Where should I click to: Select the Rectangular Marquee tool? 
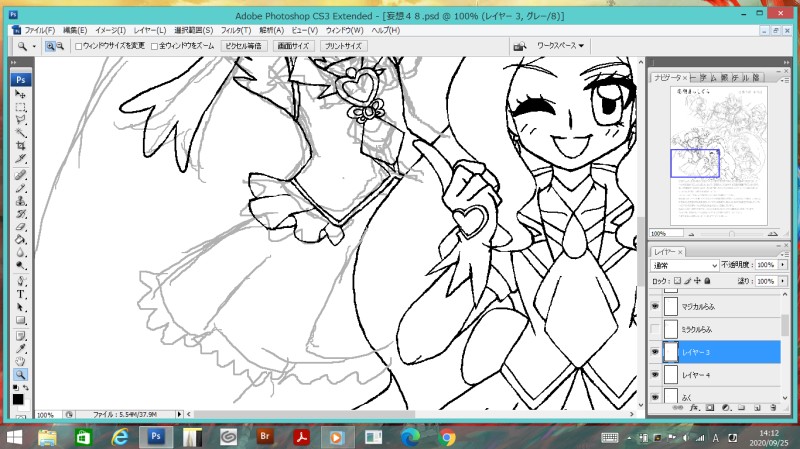[x=20, y=107]
